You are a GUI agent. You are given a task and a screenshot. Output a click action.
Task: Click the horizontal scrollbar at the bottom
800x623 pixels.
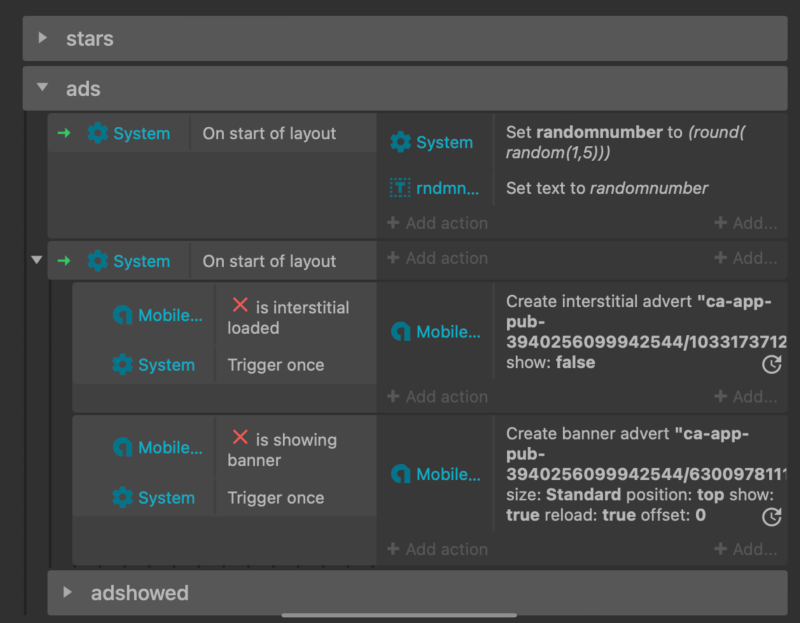[x=399, y=615]
